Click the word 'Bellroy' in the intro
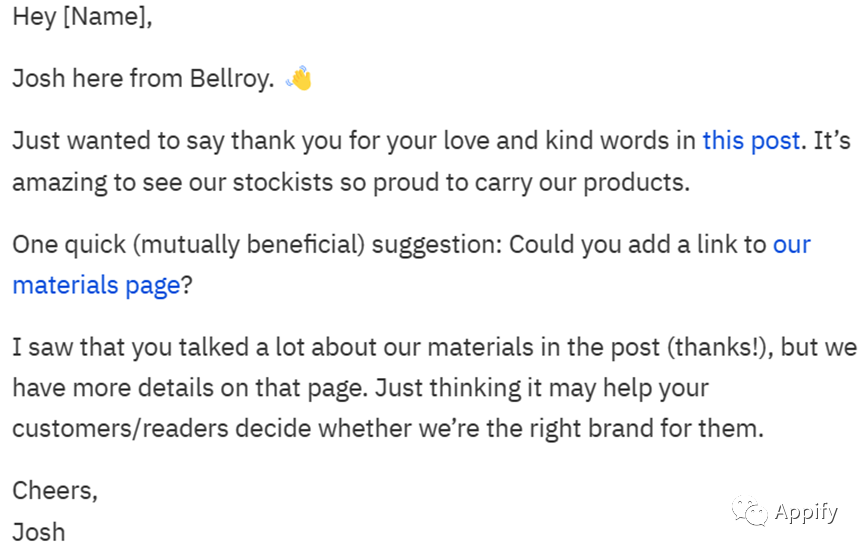Image resolution: width=865 pixels, height=551 pixels. point(229,78)
